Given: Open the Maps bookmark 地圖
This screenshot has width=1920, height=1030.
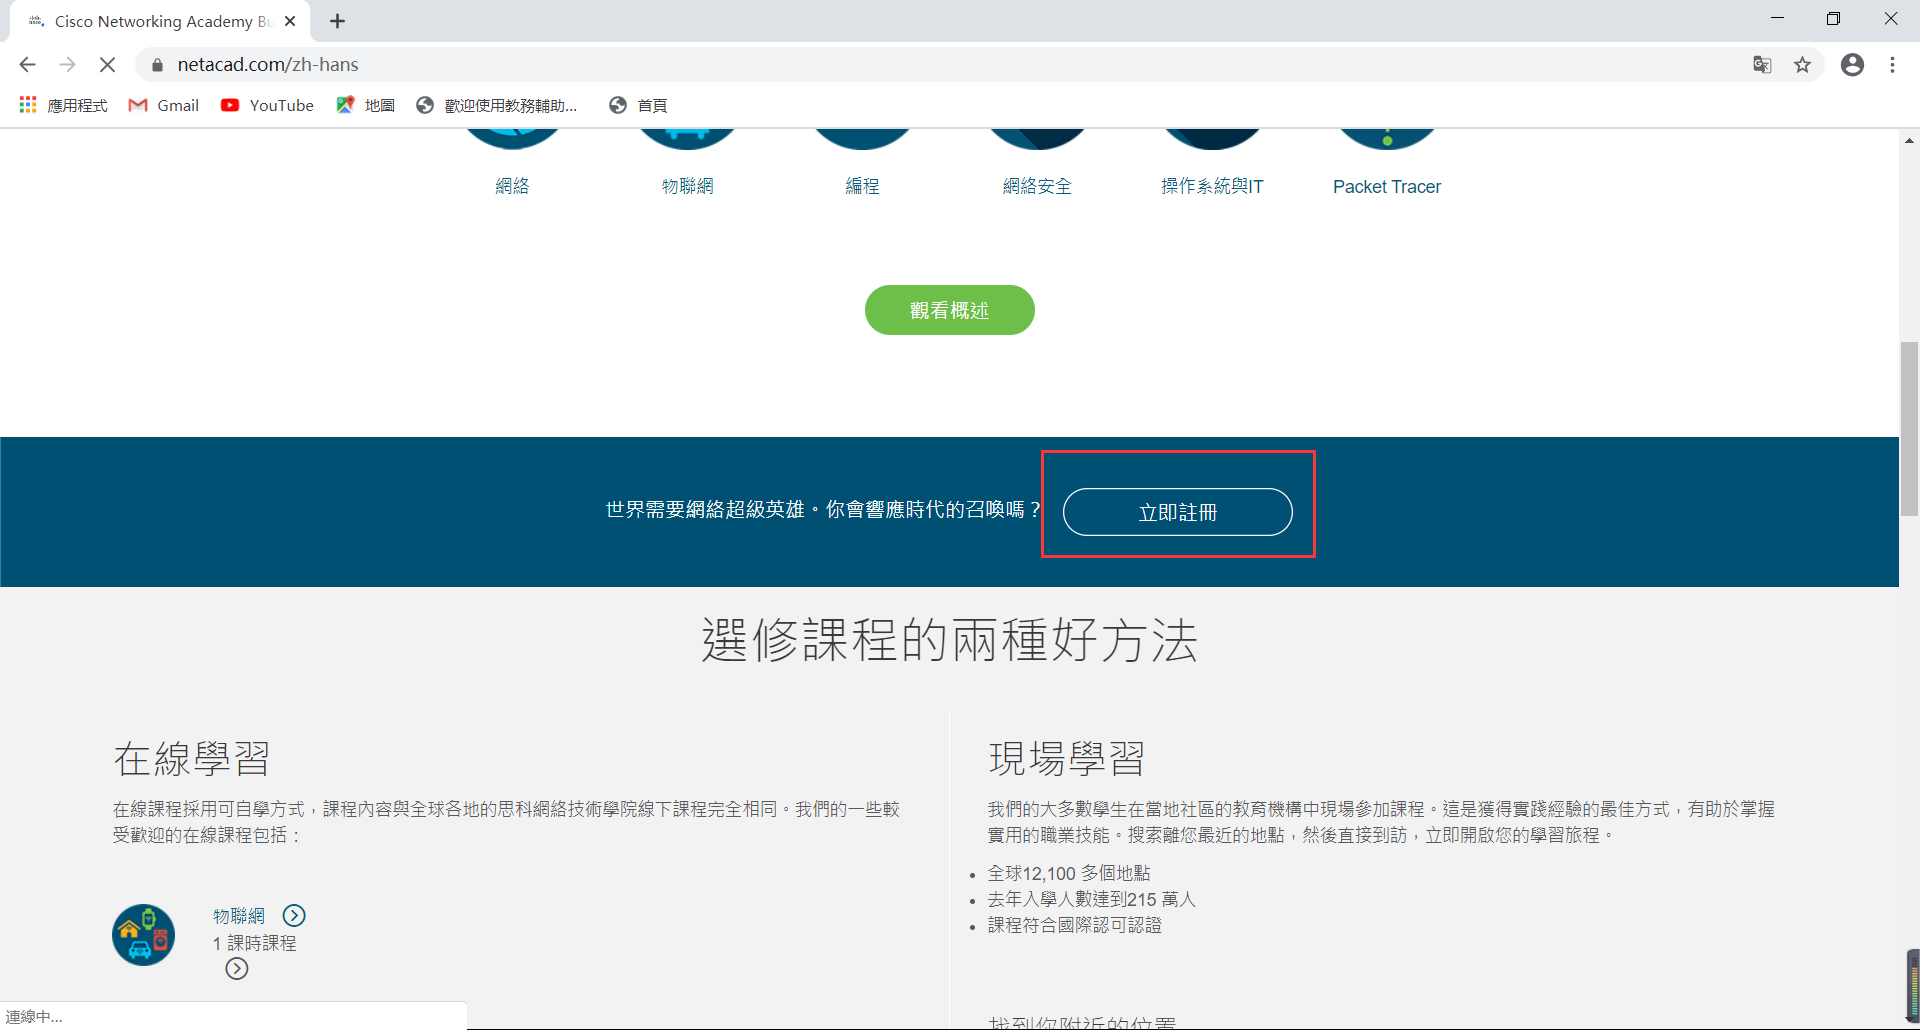Looking at the screenshot, I should pos(365,105).
